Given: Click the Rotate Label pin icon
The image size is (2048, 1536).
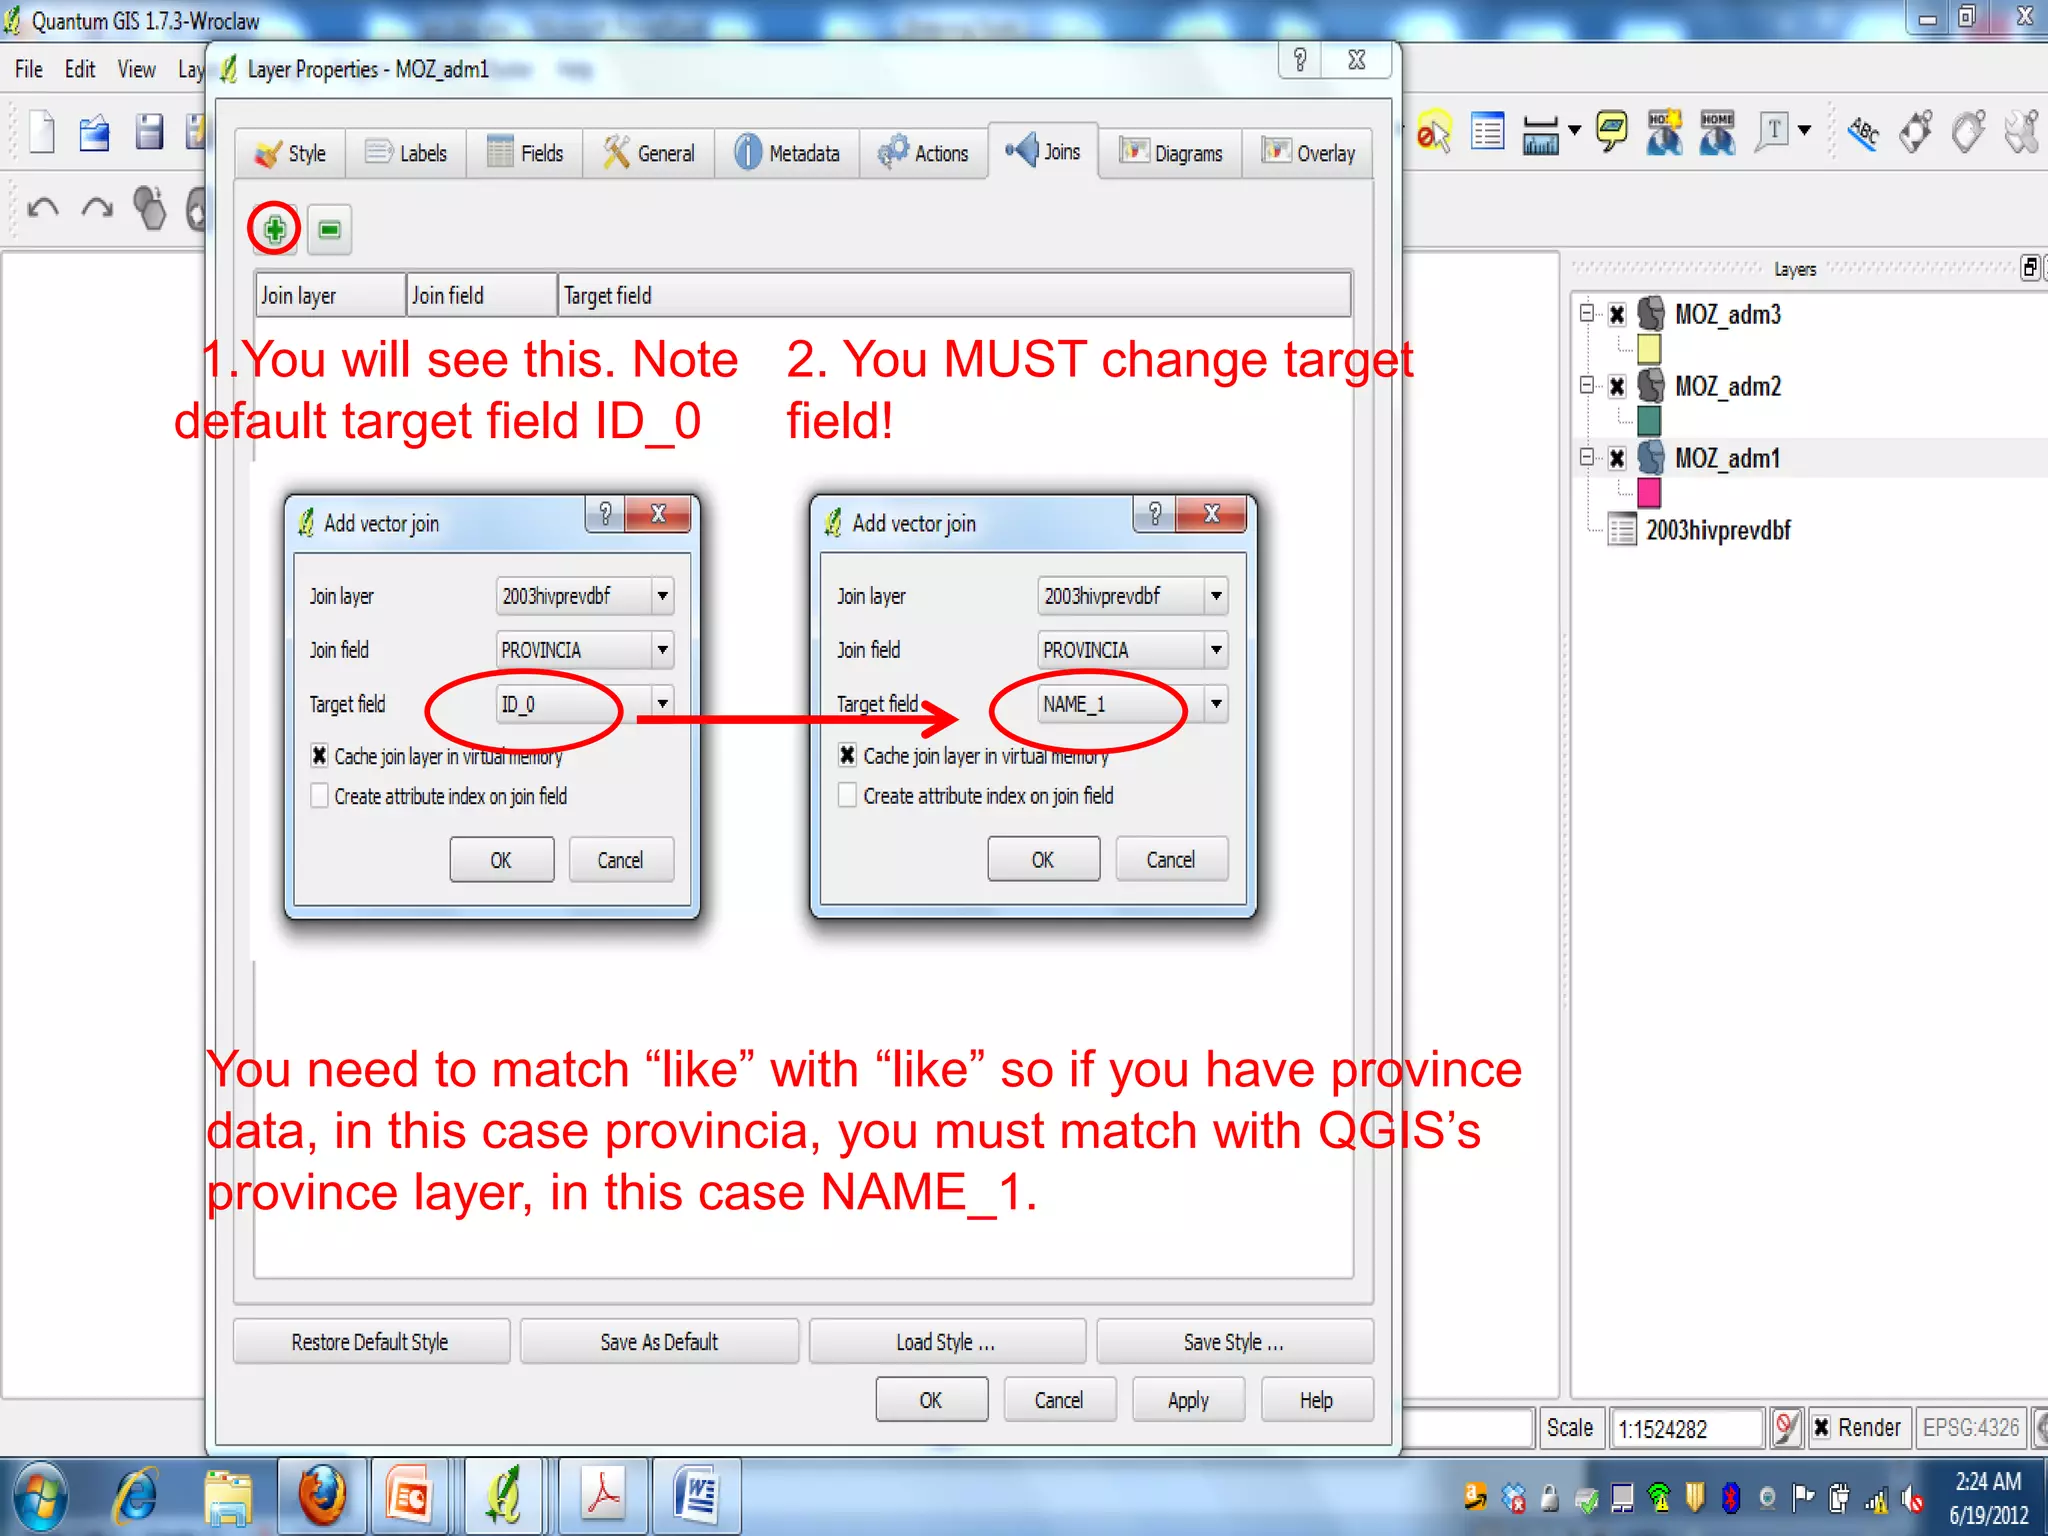Looking at the screenshot, I should tap(1969, 132).
